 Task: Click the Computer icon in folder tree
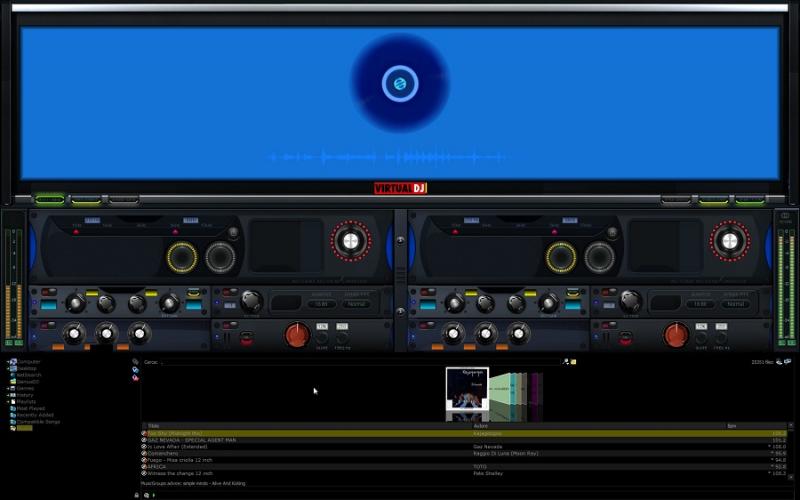pos(13,362)
